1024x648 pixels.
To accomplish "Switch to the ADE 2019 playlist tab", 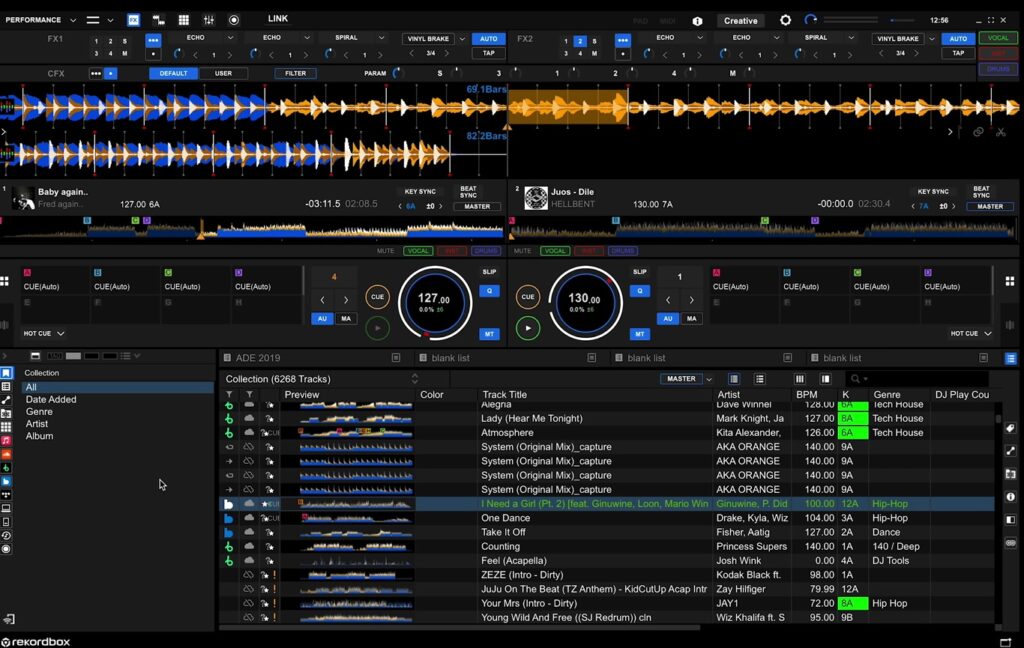I will (x=258, y=358).
